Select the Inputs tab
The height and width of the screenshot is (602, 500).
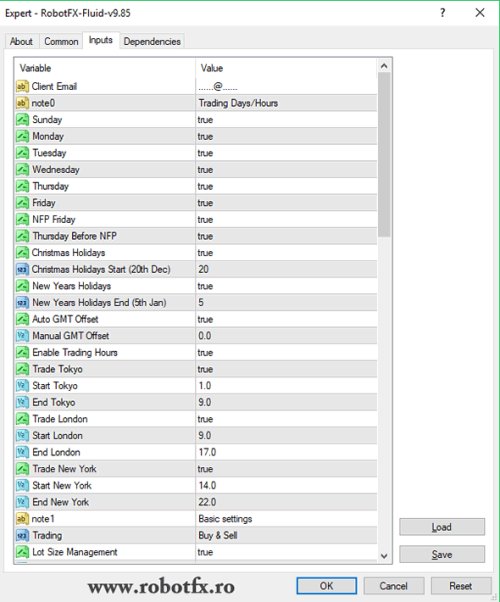click(101, 40)
